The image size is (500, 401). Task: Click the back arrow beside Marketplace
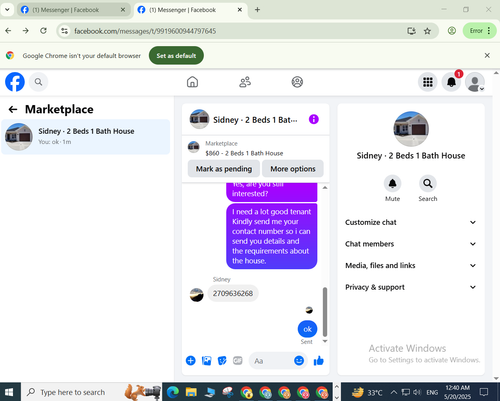(x=13, y=109)
